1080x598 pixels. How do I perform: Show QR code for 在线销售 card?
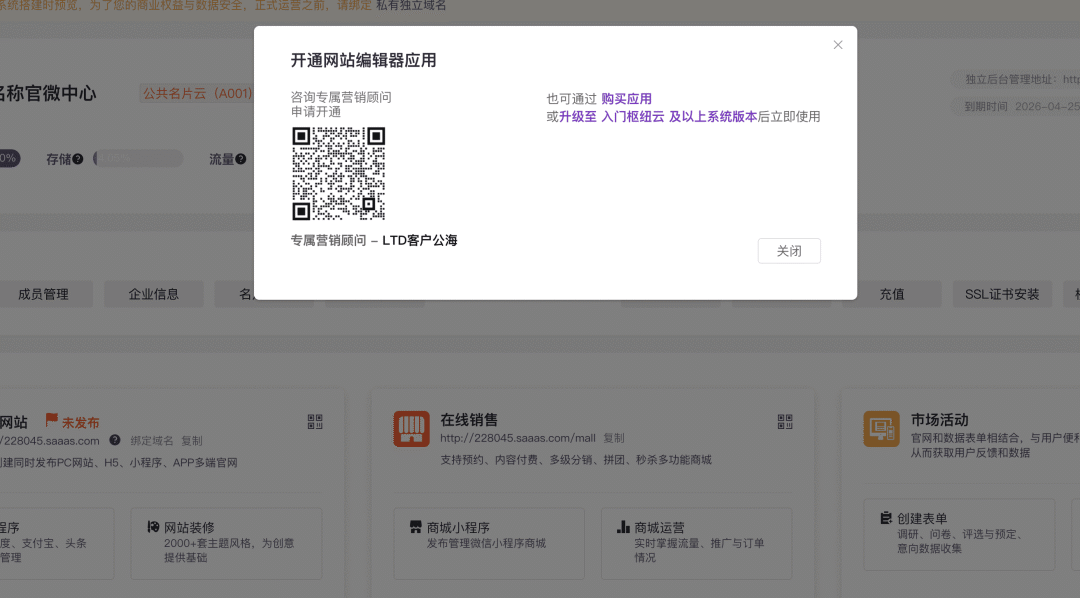click(785, 422)
